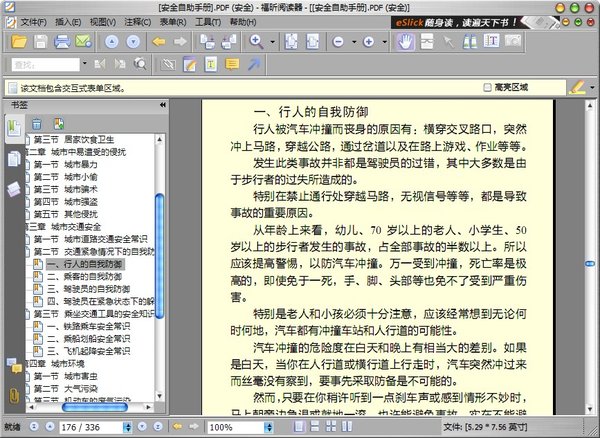Email the document via the envelope icon
This screenshot has width=600, height=438.
pyautogui.click(x=83, y=41)
